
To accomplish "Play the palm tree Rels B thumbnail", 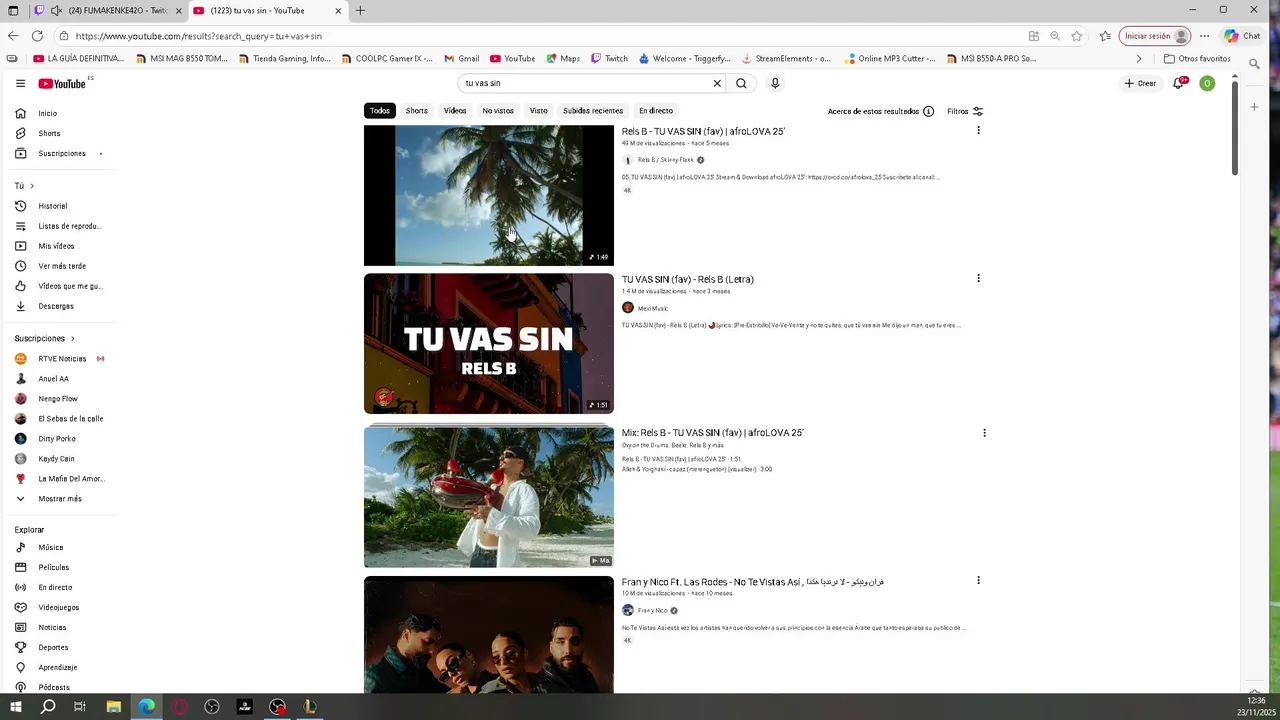I will click(x=488, y=196).
